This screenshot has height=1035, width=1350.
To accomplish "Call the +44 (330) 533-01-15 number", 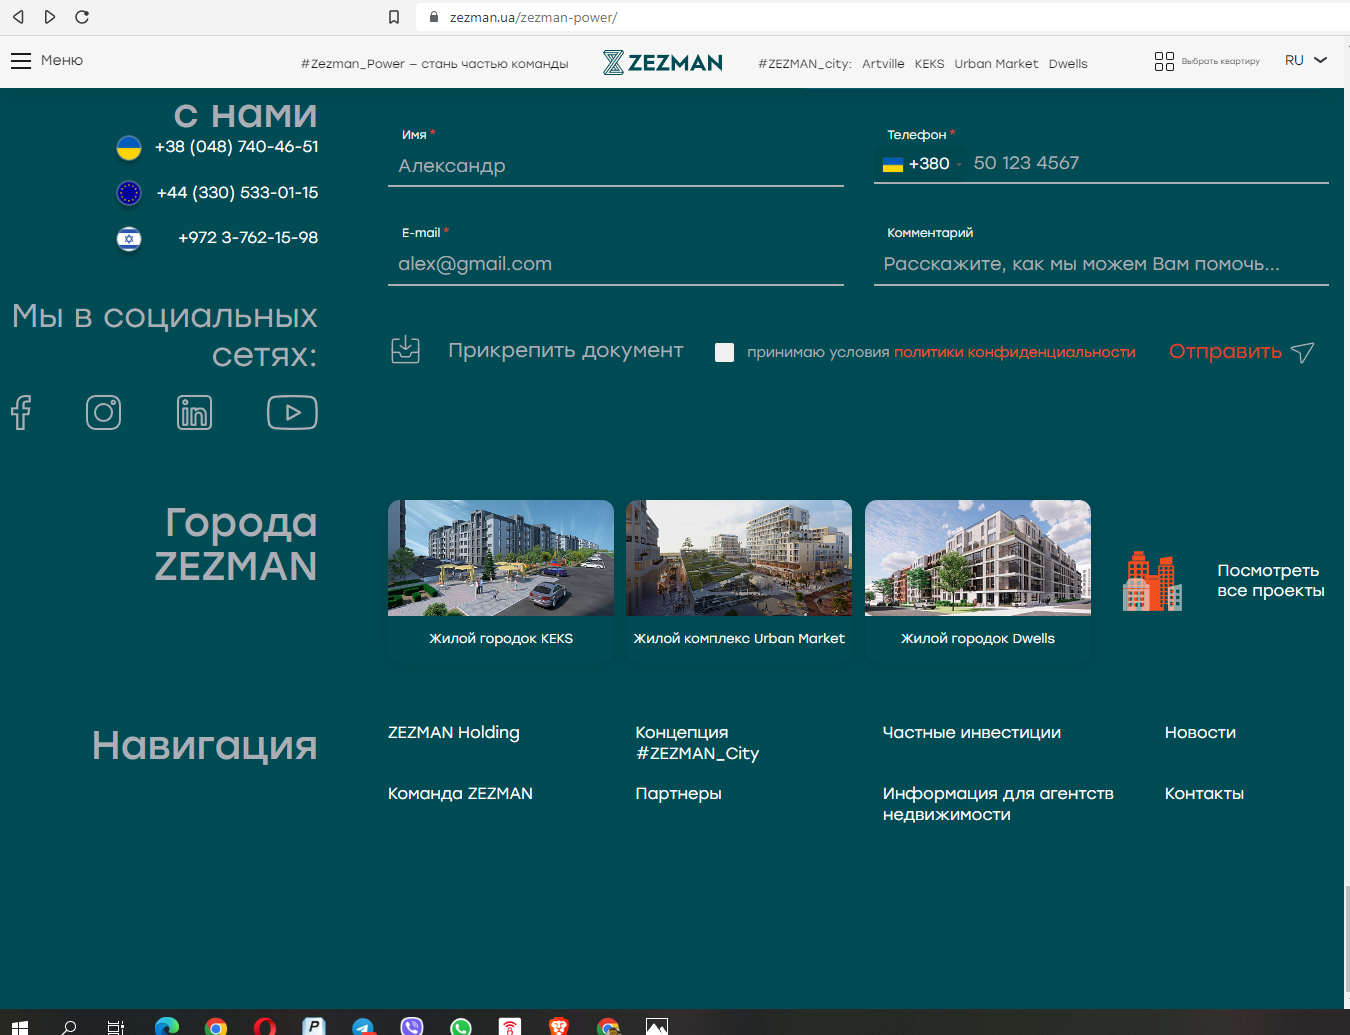I will pyautogui.click(x=237, y=193).
